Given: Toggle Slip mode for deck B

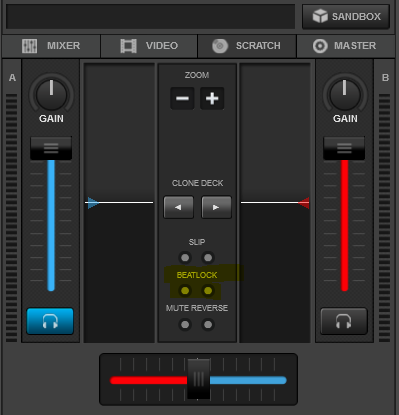Looking at the screenshot, I should 208,258.
